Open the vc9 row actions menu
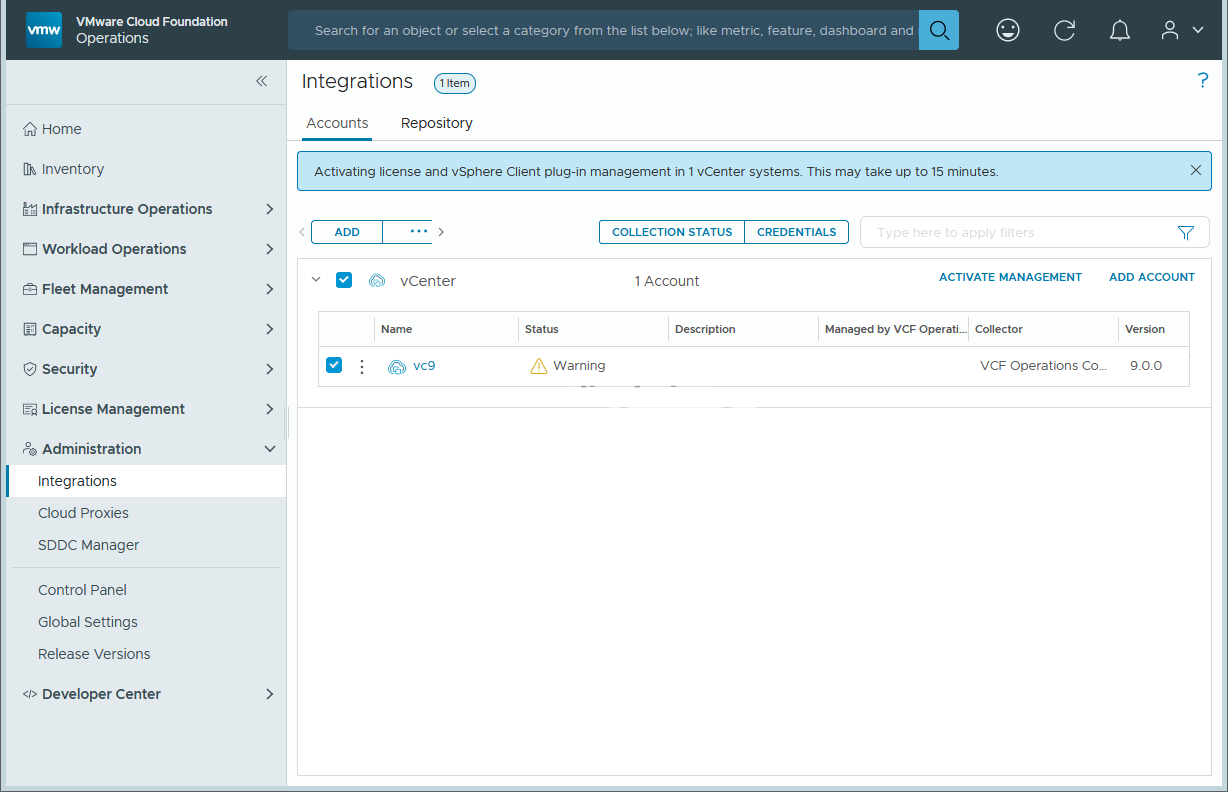The width and height of the screenshot is (1228, 792). coord(362,366)
